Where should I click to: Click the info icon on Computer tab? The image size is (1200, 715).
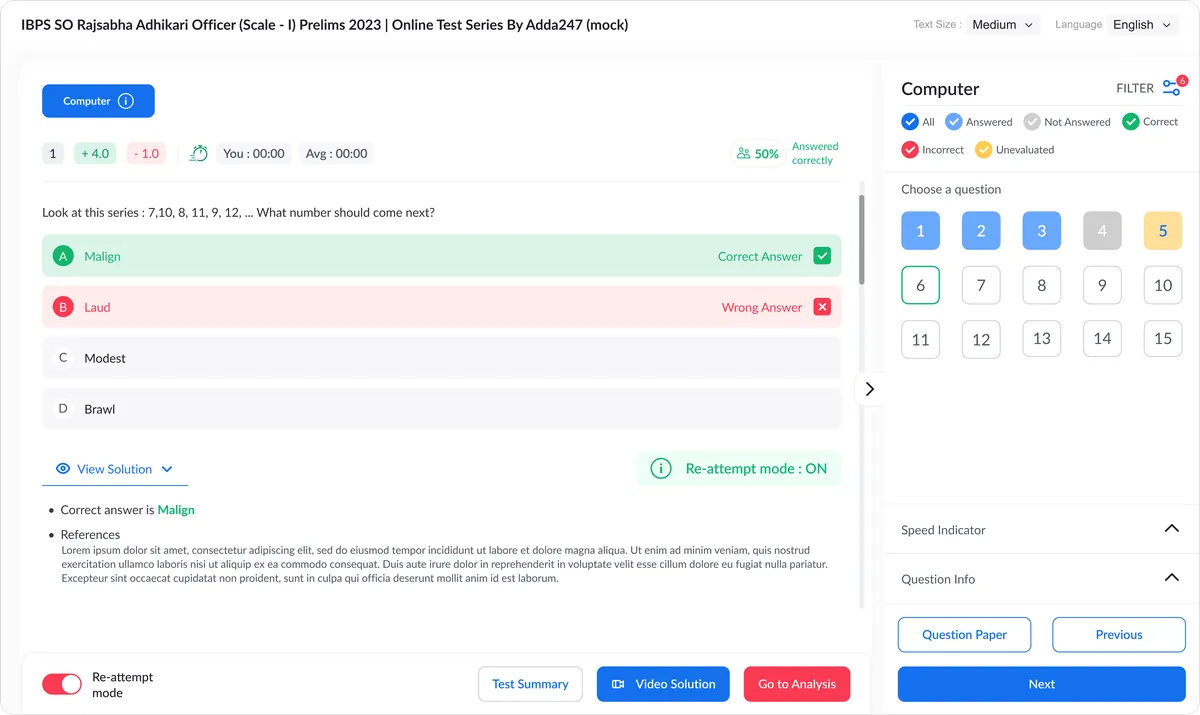(x=126, y=101)
